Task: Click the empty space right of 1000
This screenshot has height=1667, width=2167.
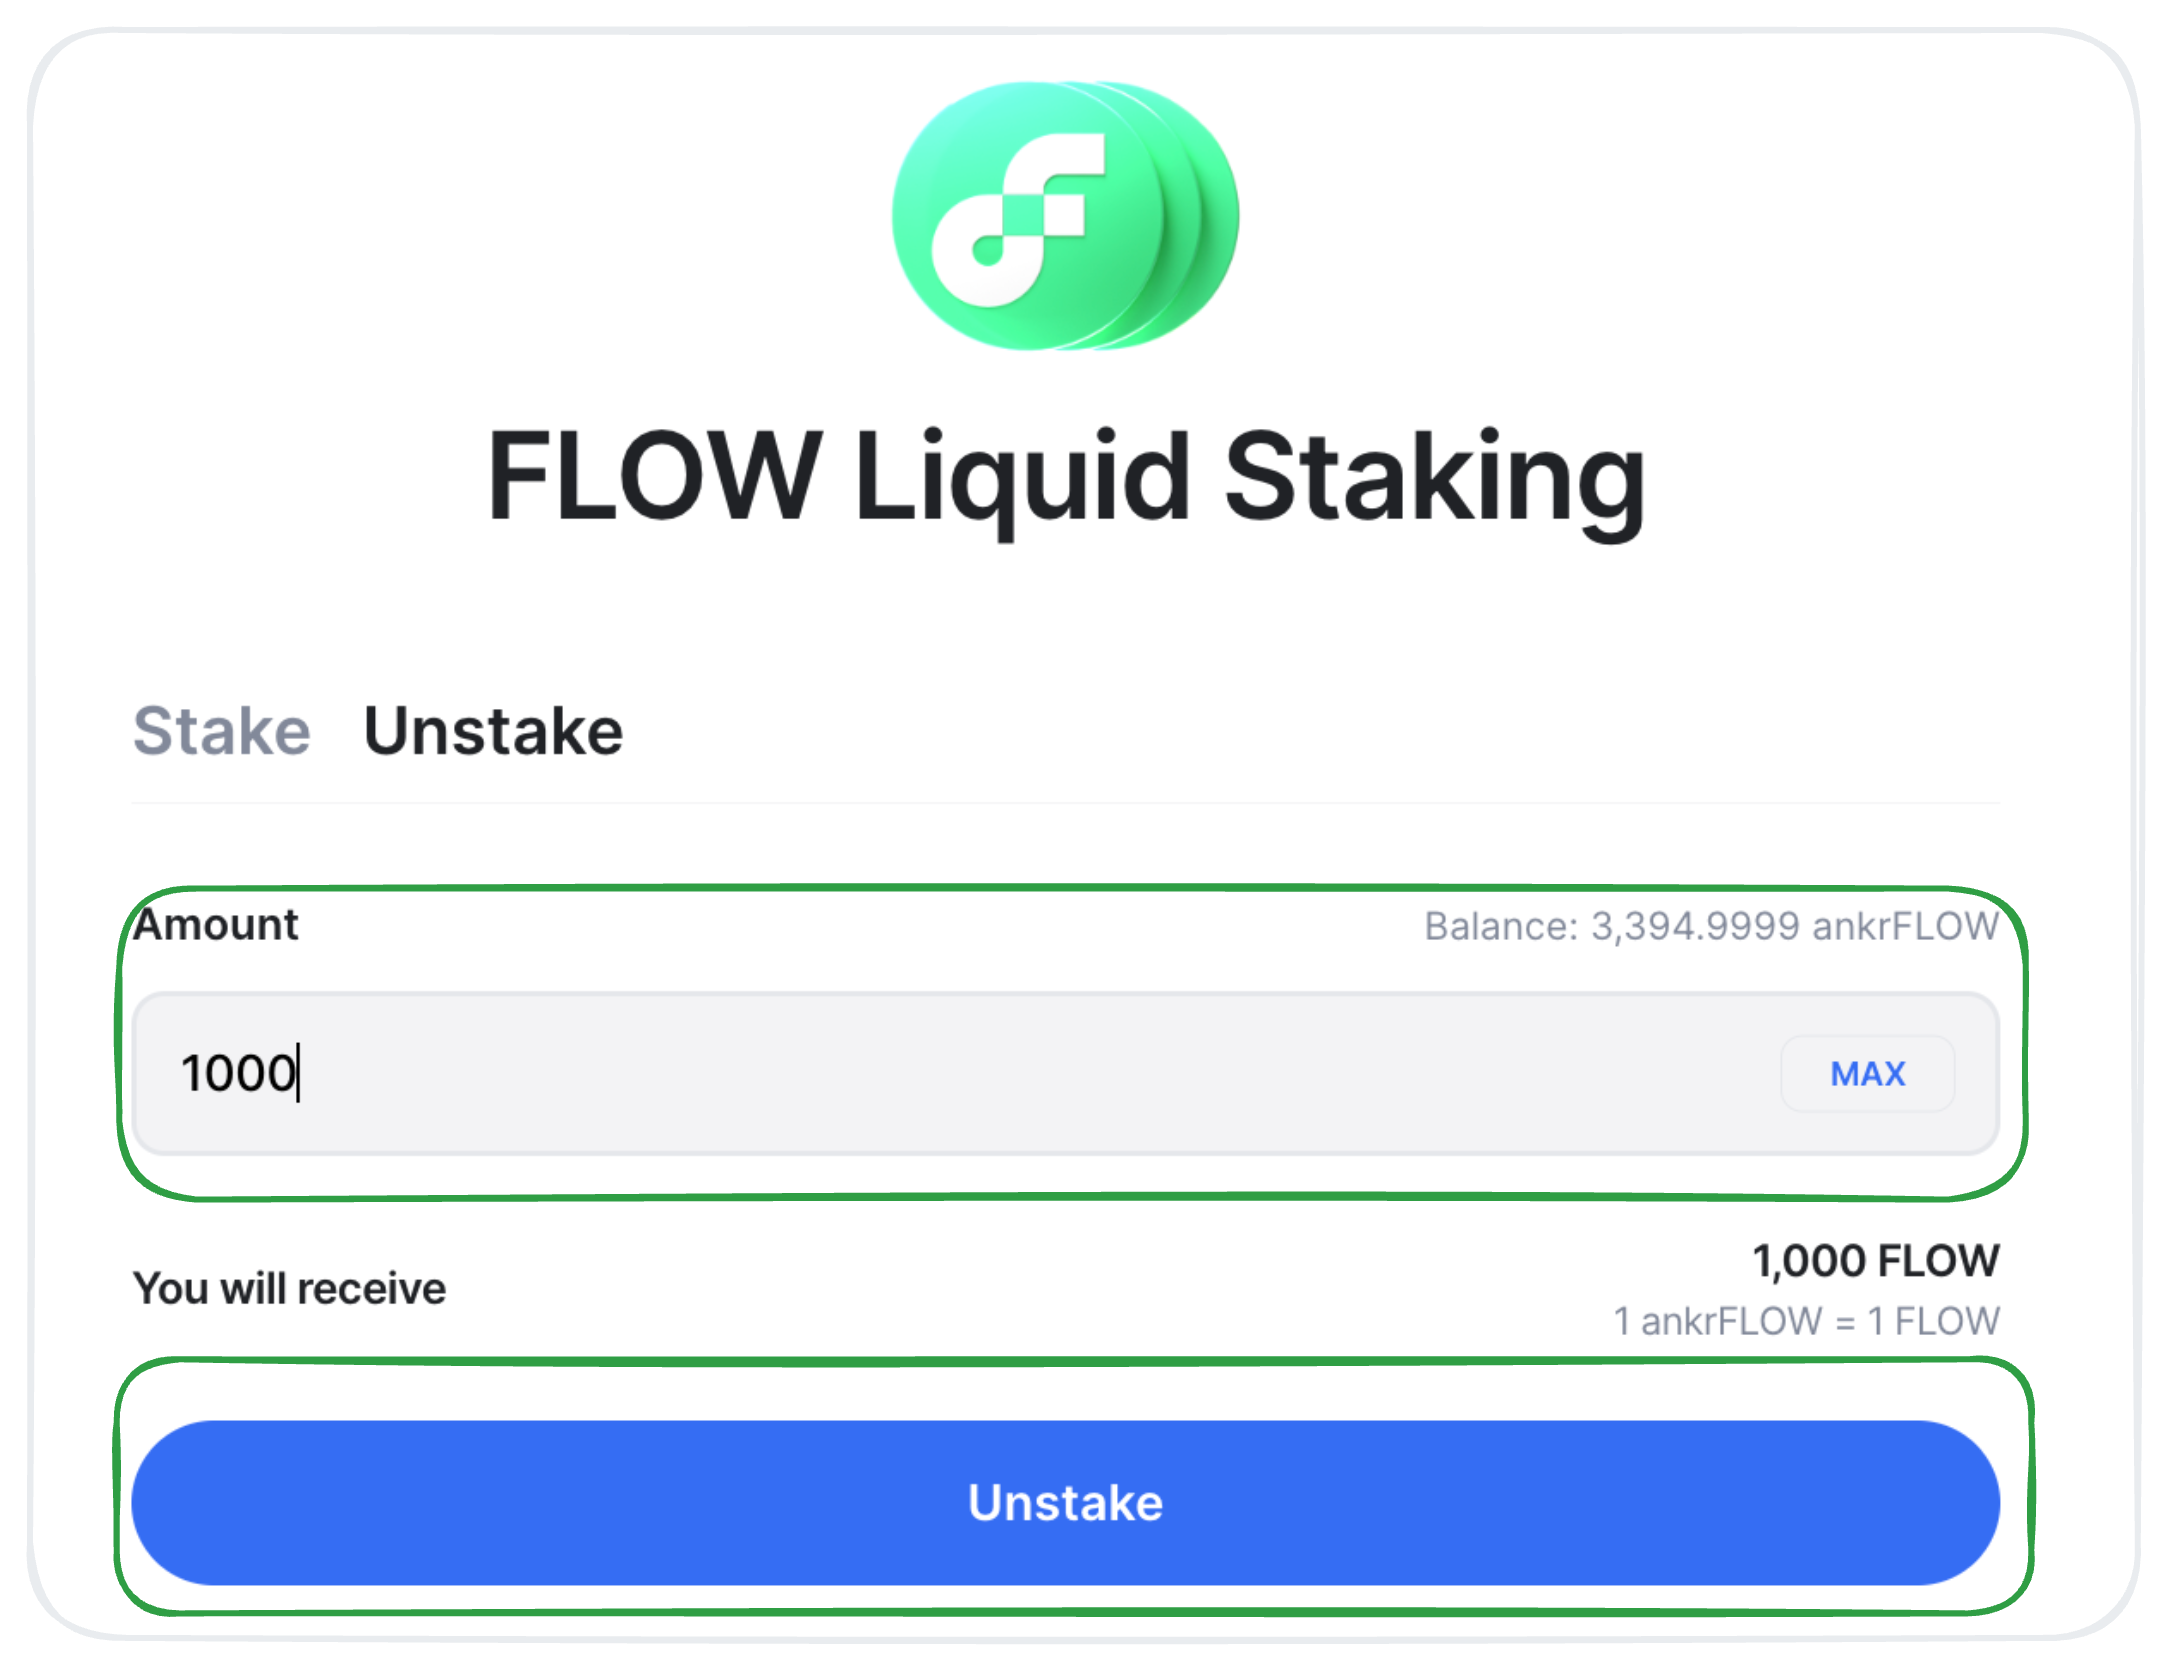Action: (x=1040, y=1074)
